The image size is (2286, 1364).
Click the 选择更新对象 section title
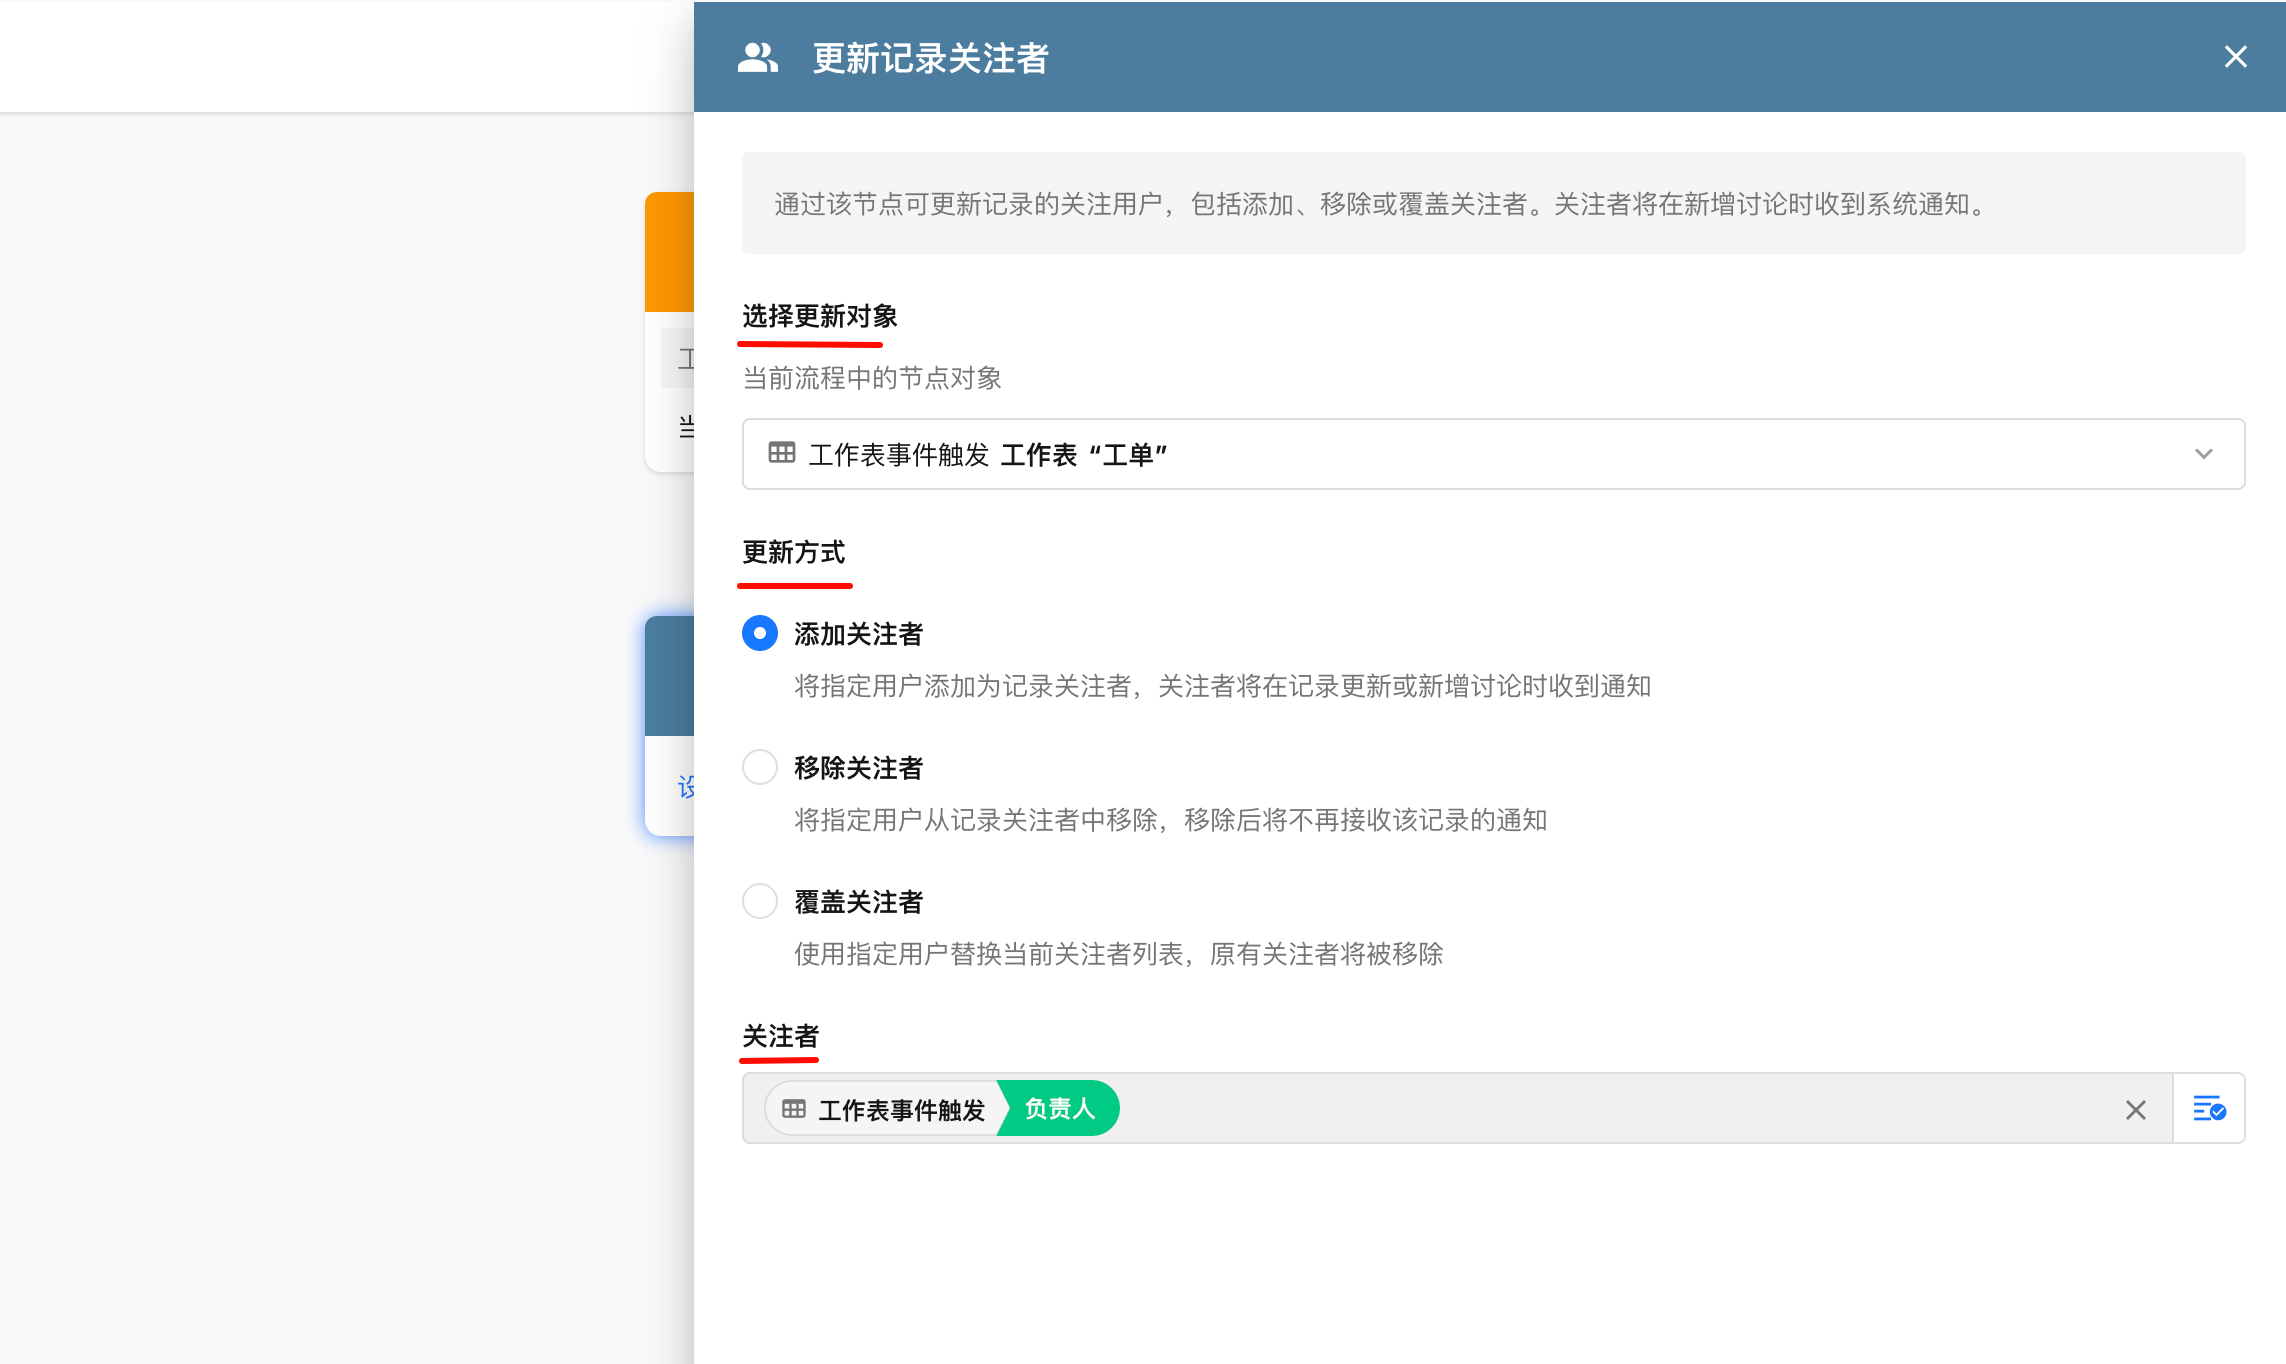coord(819,316)
